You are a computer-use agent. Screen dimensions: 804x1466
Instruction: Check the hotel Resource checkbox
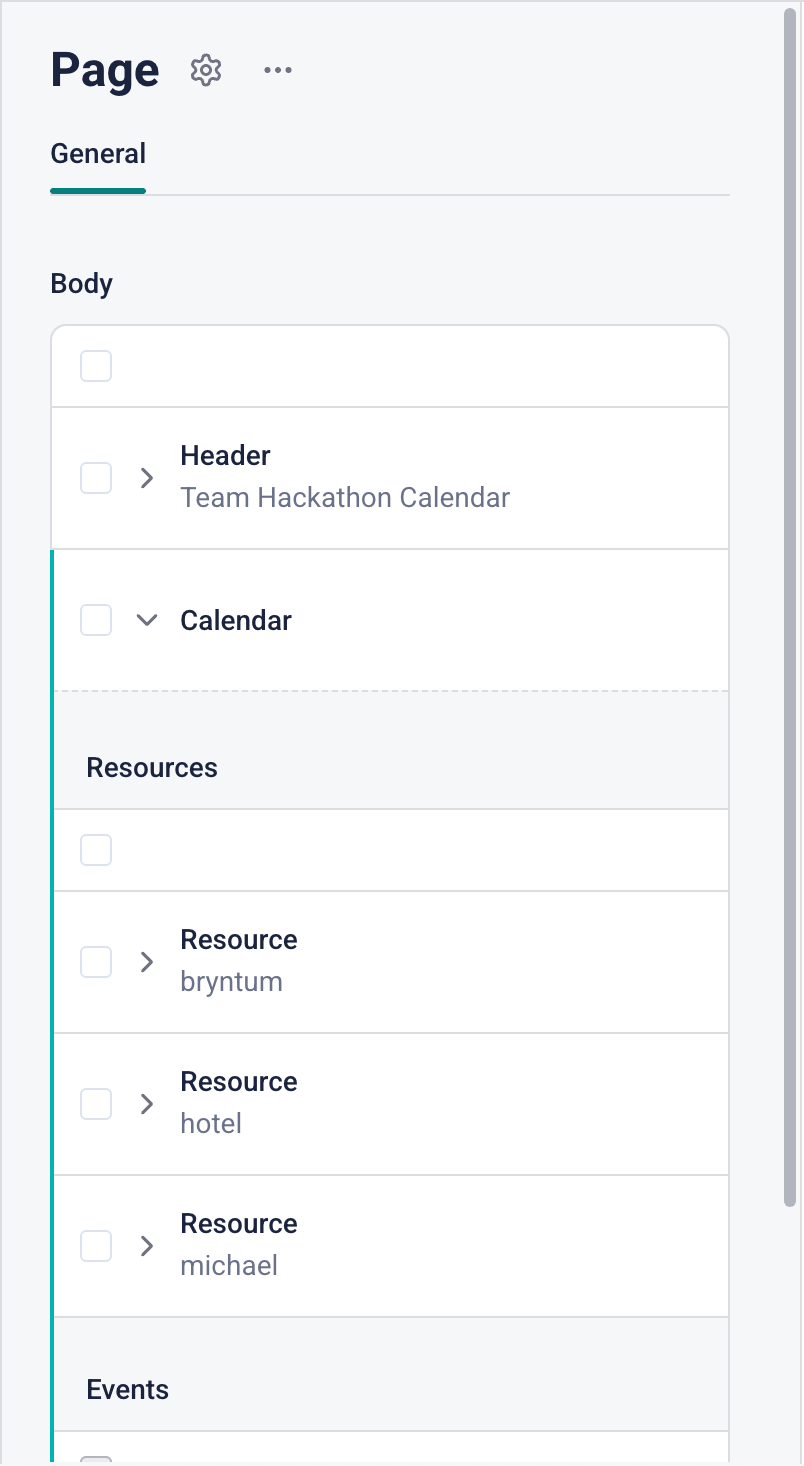[96, 1104]
